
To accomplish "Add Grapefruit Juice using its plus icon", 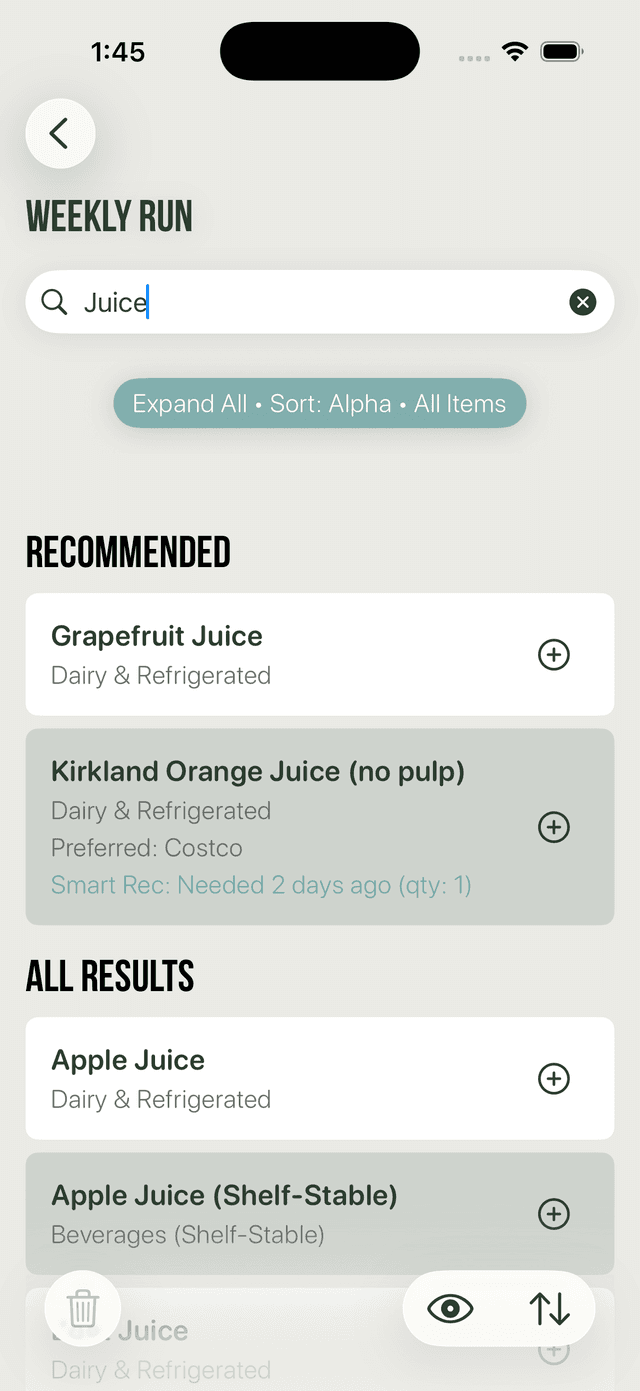I will [554, 654].
